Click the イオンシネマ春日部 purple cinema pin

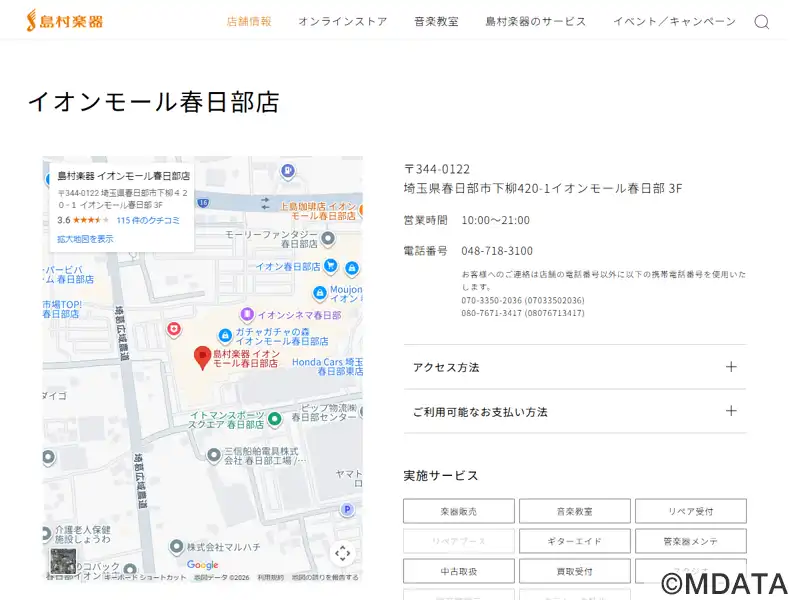[247, 314]
